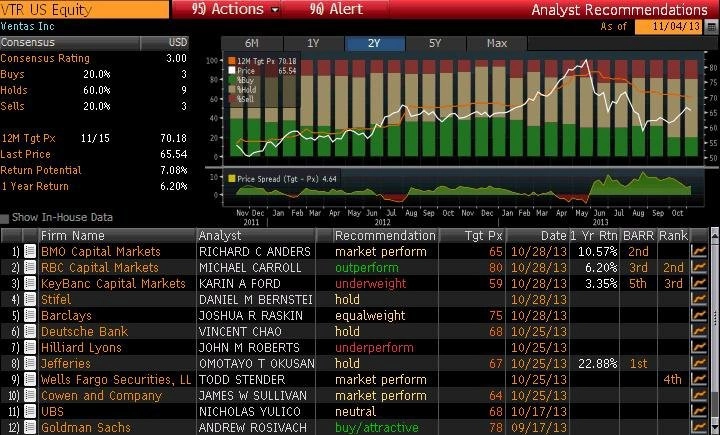Toggle %Hold series in chart legend
The height and width of the screenshot is (435, 720).
[232, 90]
